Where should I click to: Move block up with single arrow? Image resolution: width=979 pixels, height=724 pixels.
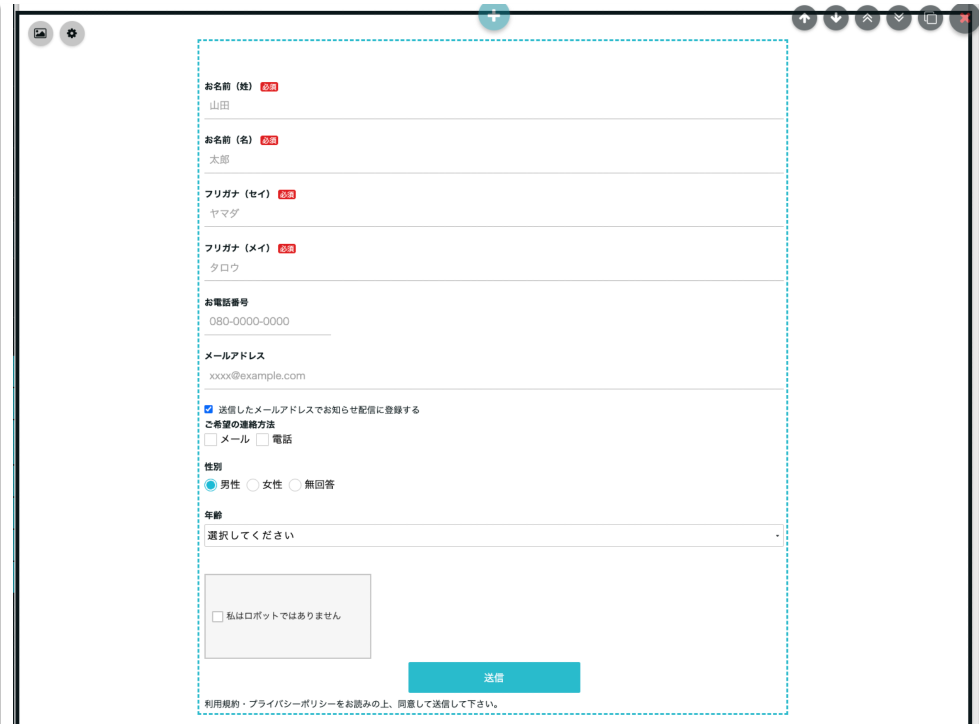point(805,18)
